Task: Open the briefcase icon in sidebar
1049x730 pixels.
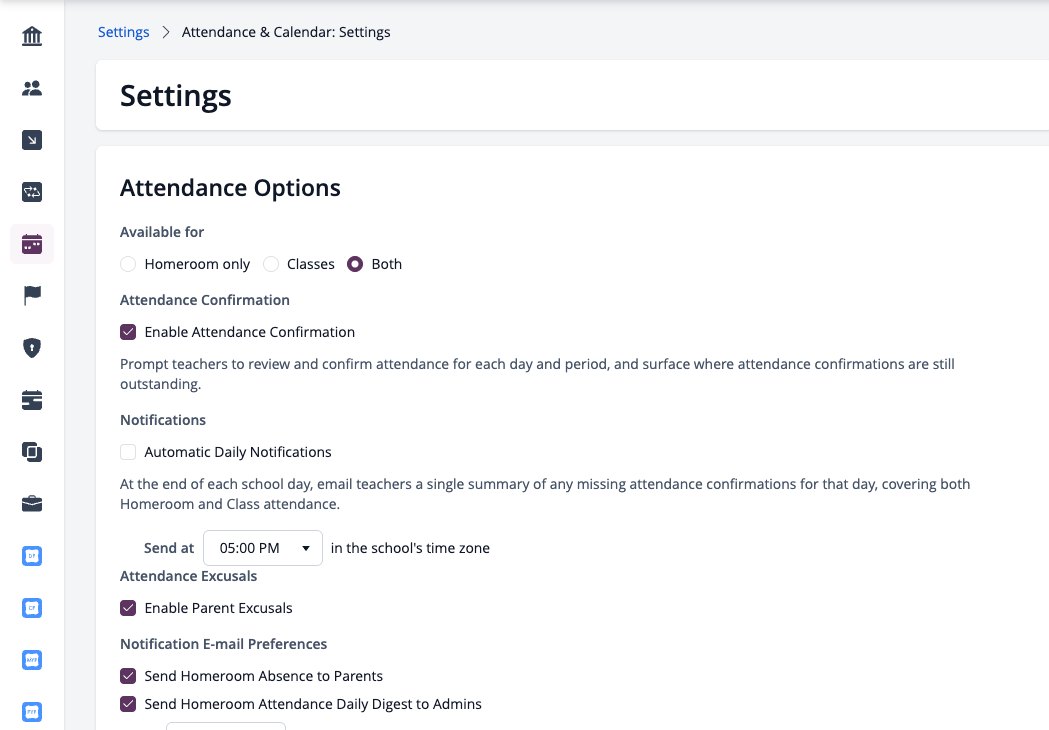Action: [31, 504]
